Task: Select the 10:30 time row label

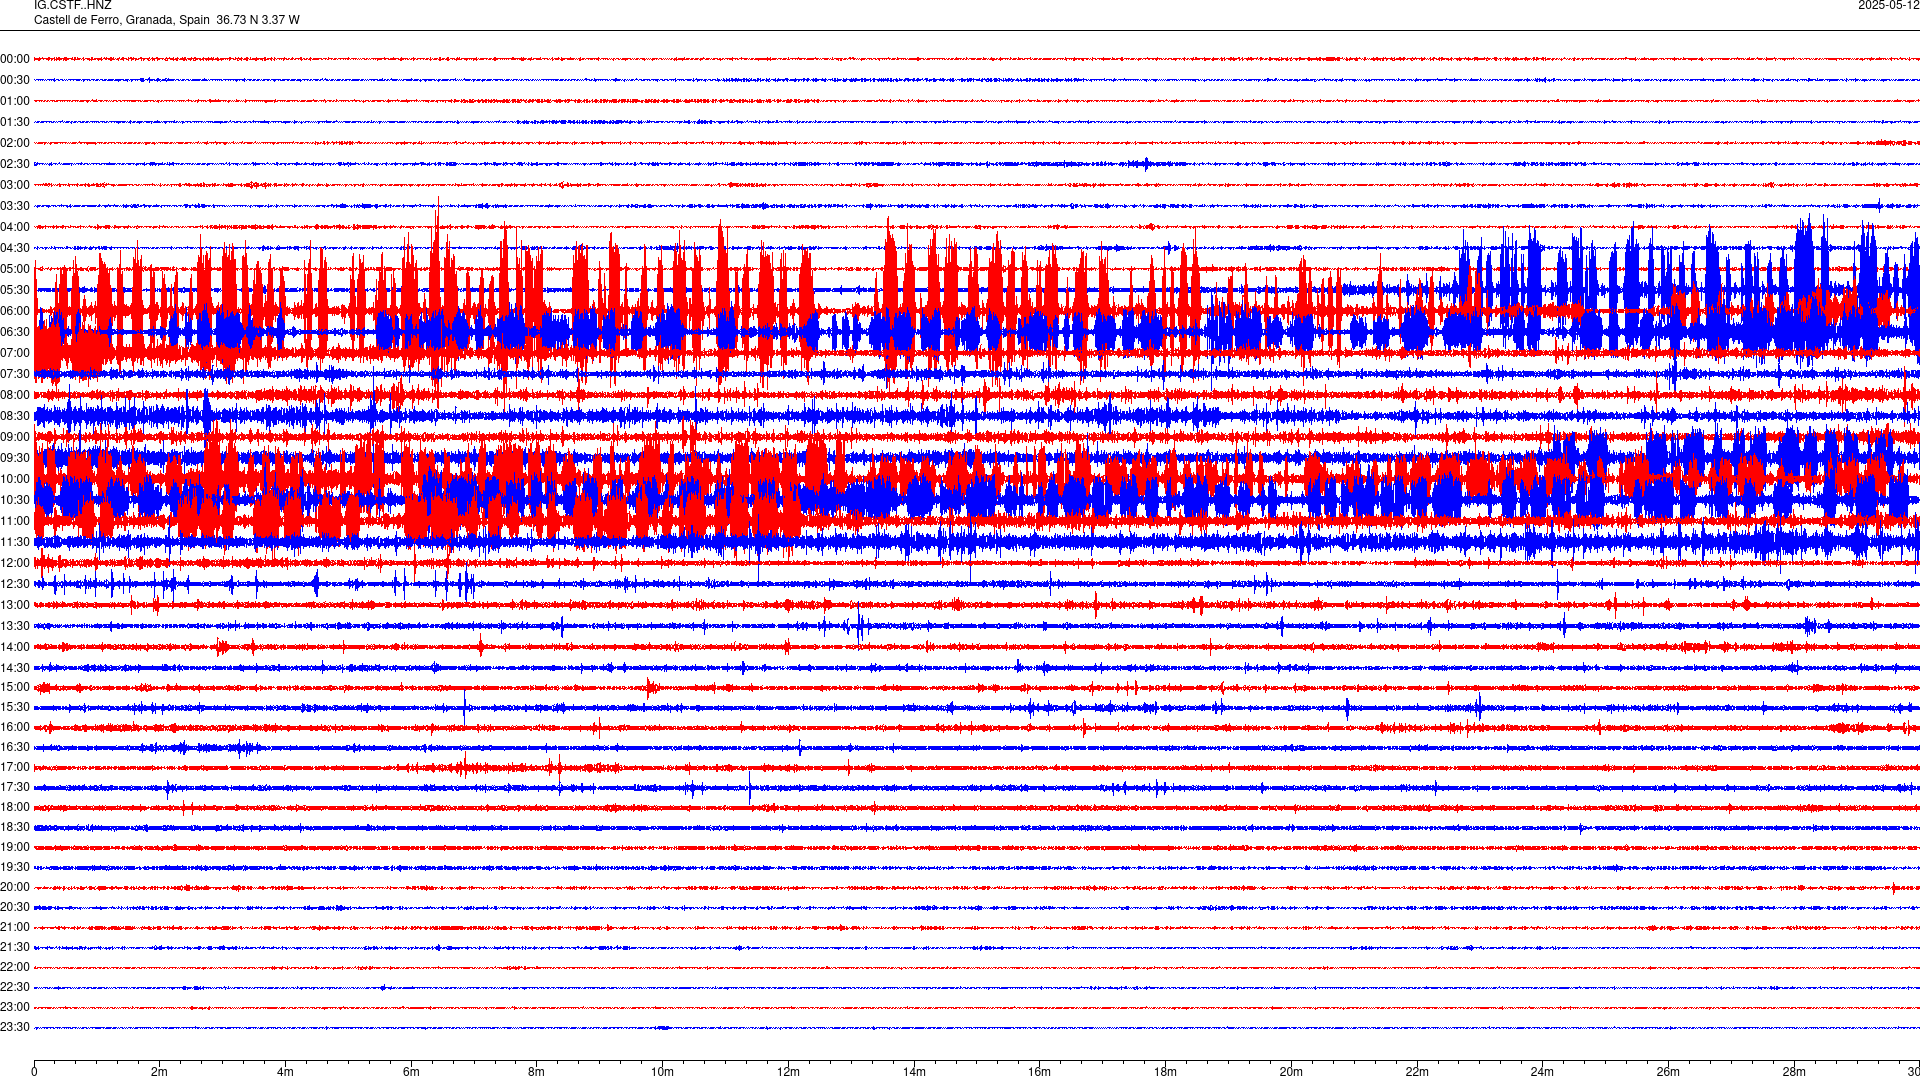Action: click(x=15, y=500)
